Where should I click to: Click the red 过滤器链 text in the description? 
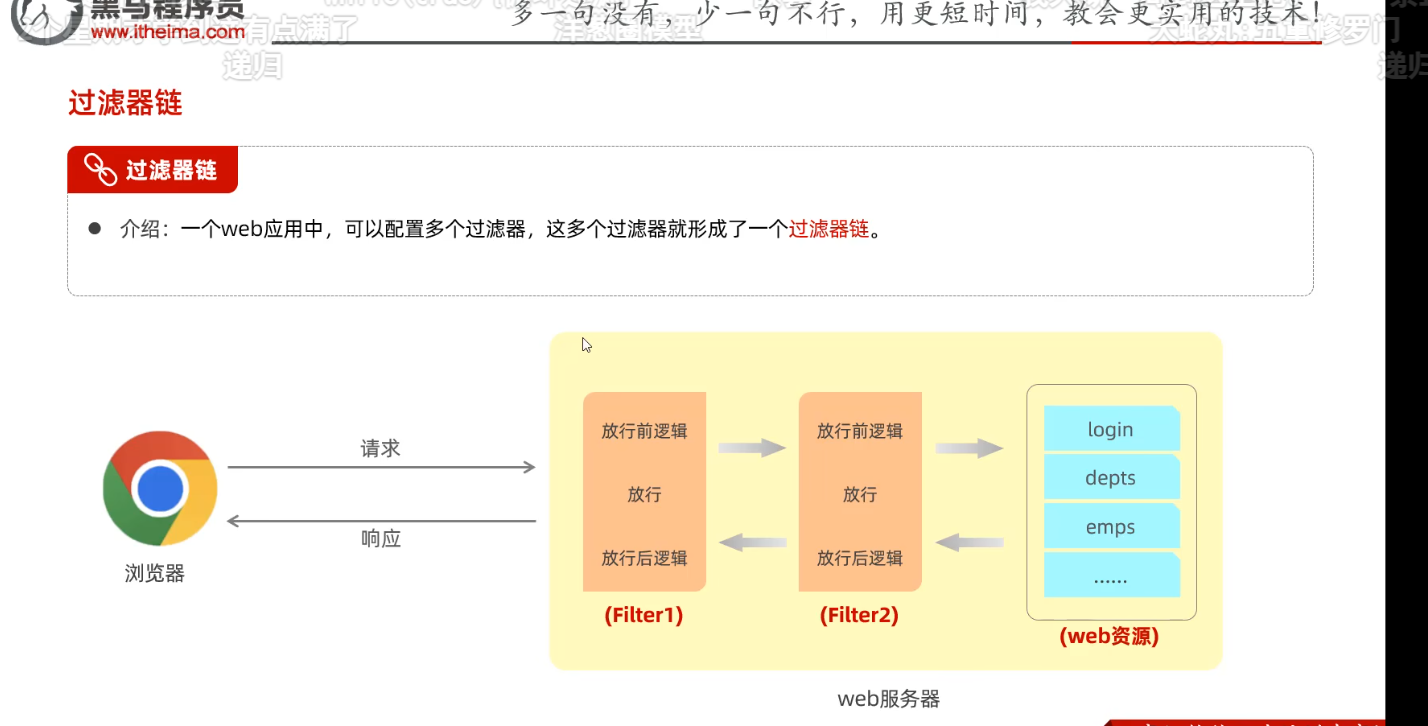pos(829,229)
